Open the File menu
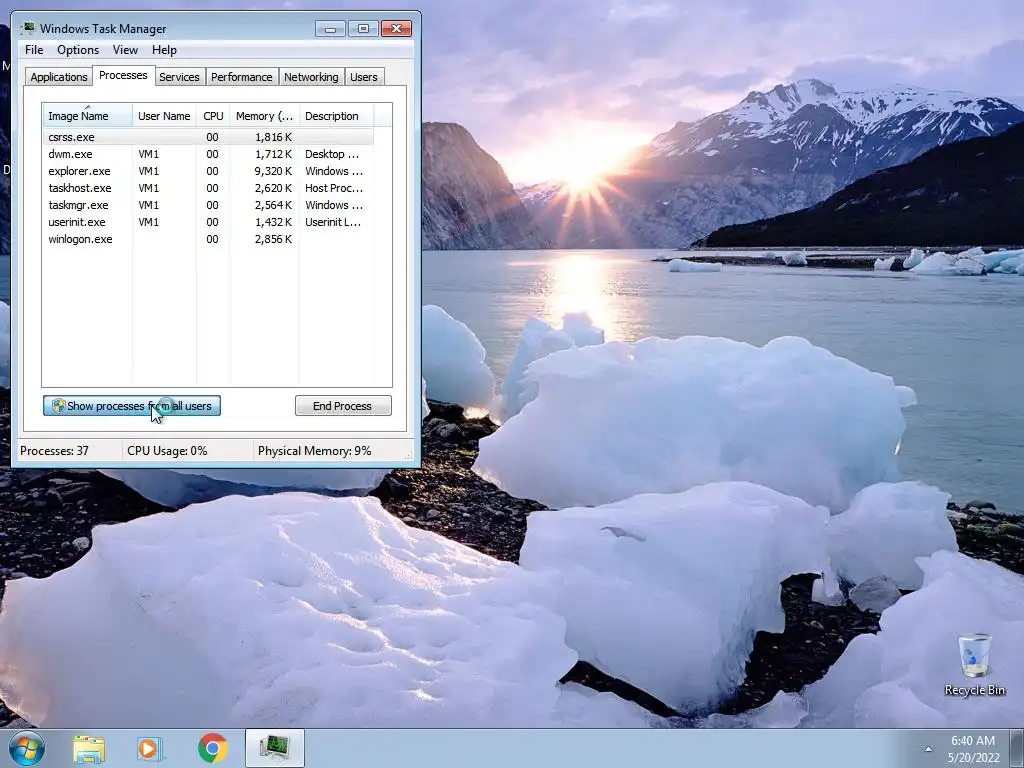Viewport: 1024px width, 768px height. click(34, 50)
